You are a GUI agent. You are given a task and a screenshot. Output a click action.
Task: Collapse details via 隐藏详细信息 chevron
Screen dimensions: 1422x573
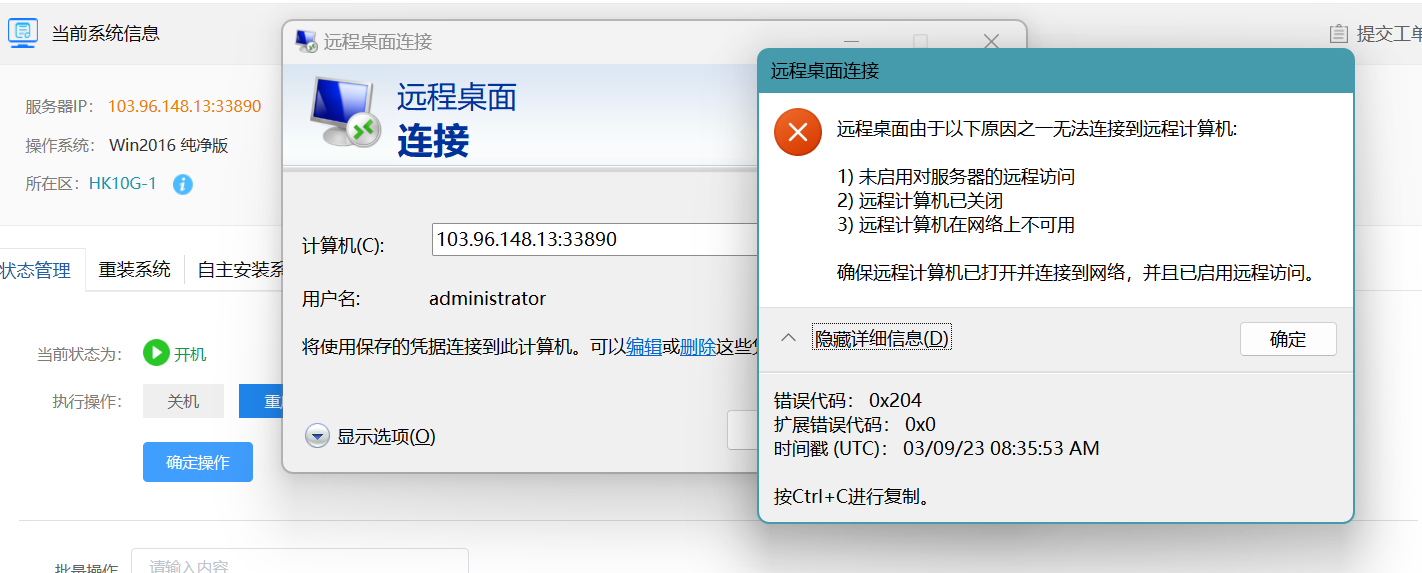[788, 338]
